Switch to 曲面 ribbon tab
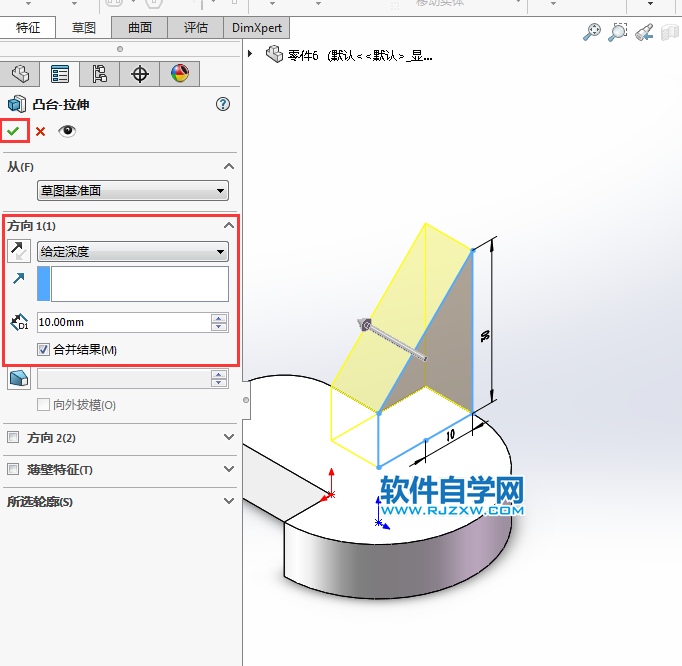The height and width of the screenshot is (666, 682). 140,28
